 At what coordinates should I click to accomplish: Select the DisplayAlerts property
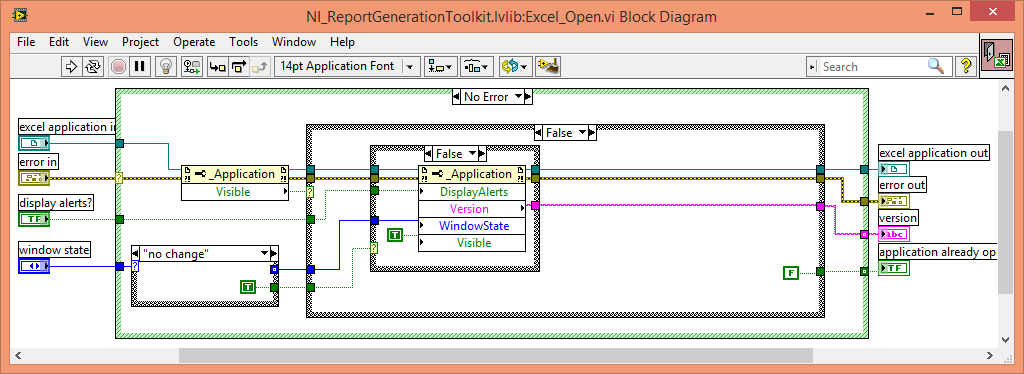tap(472, 192)
